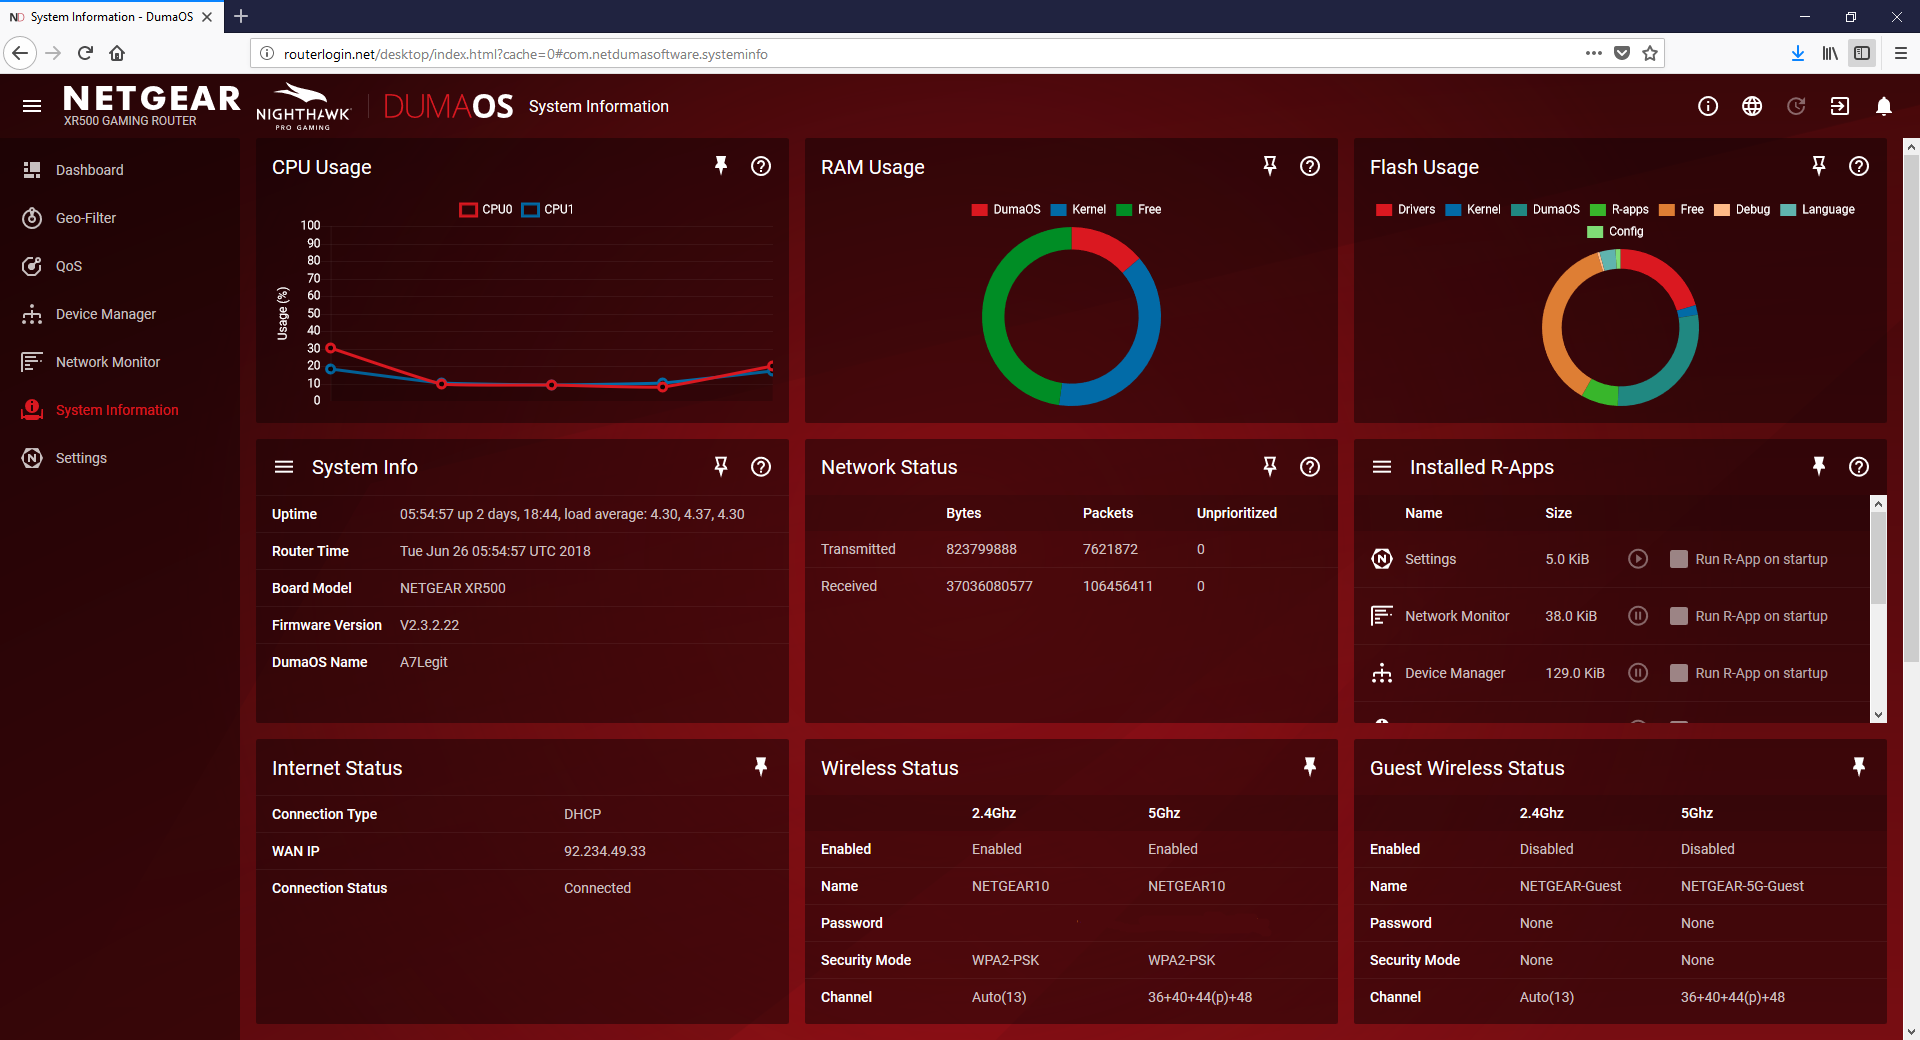Unpin the Installed R-Apps panel
The height and width of the screenshot is (1040, 1920).
click(x=1819, y=466)
